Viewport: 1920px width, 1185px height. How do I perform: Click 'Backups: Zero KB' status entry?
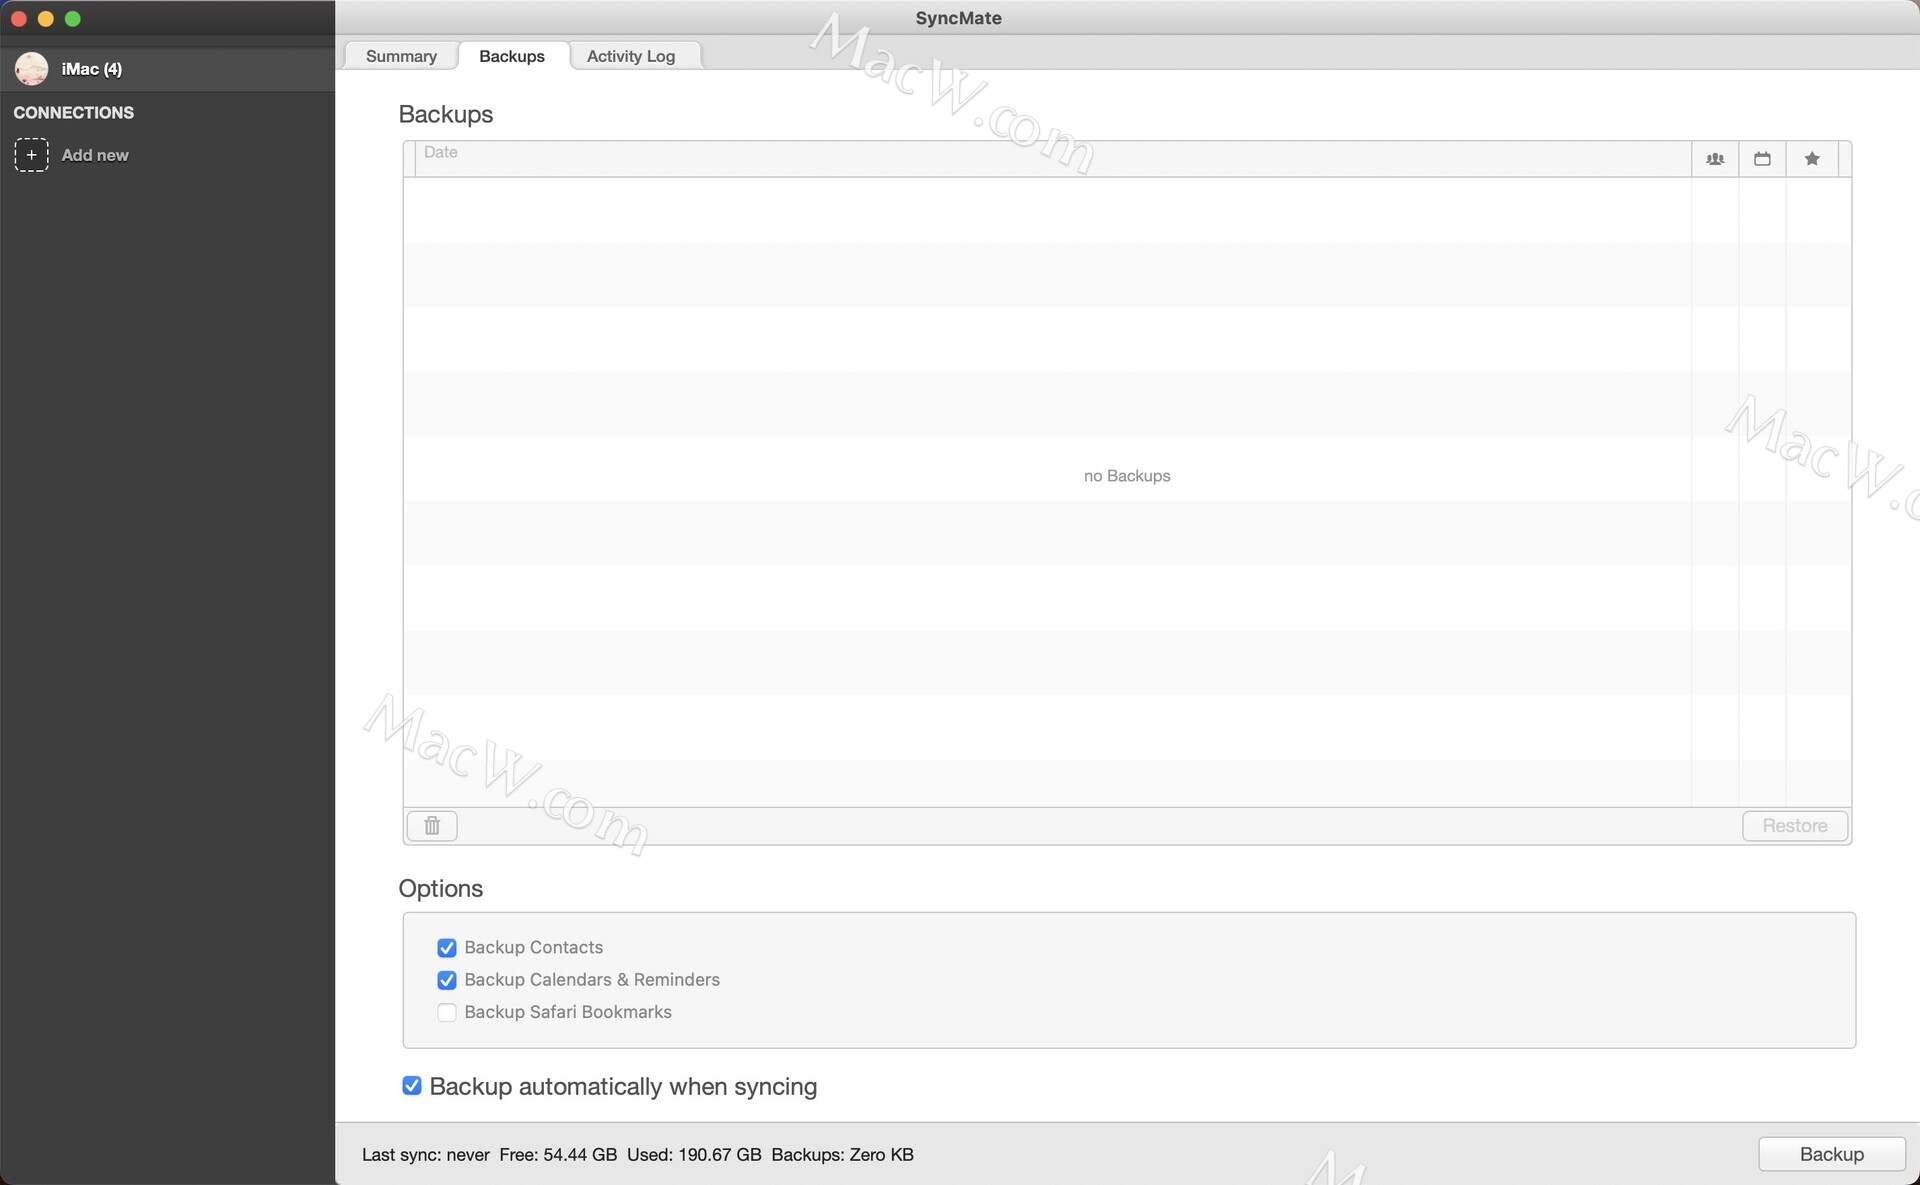click(x=843, y=1155)
